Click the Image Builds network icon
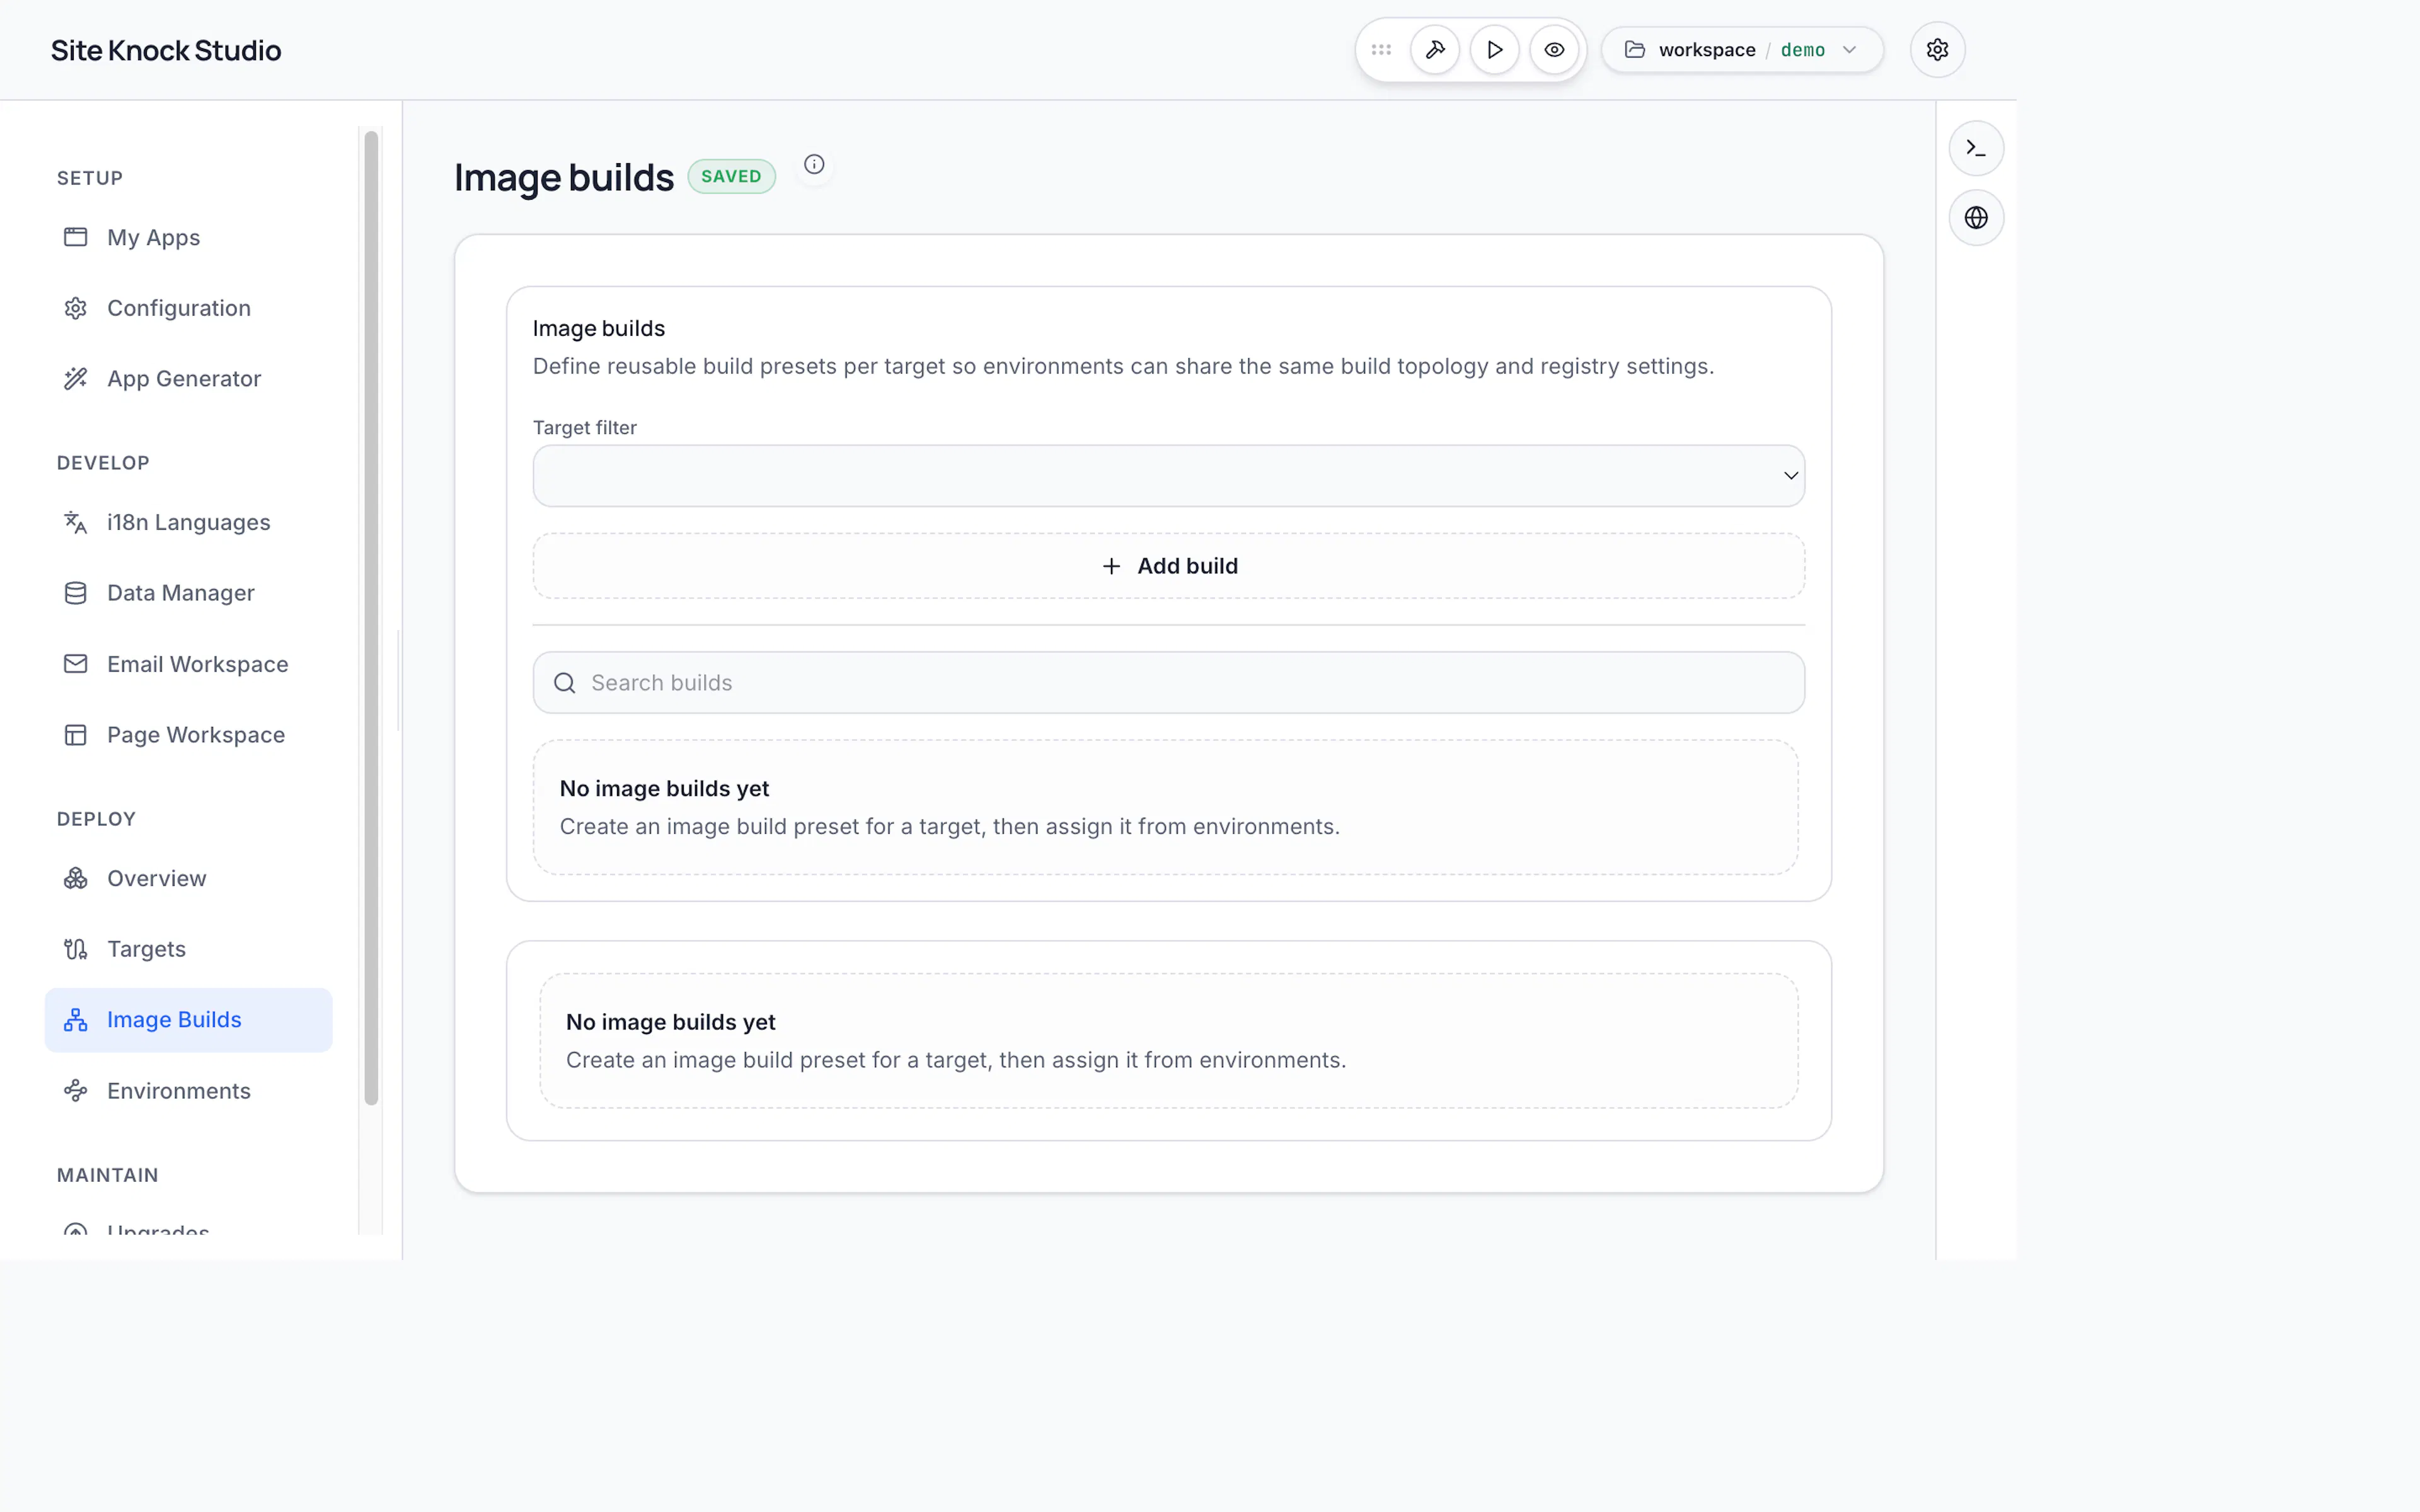The image size is (2420, 1512). click(76, 1020)
